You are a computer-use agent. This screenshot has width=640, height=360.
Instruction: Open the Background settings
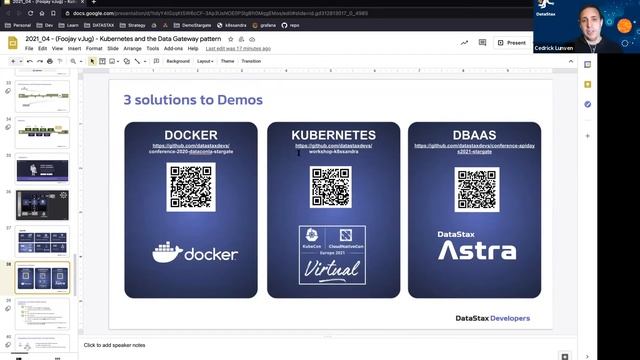pos(178,61)
